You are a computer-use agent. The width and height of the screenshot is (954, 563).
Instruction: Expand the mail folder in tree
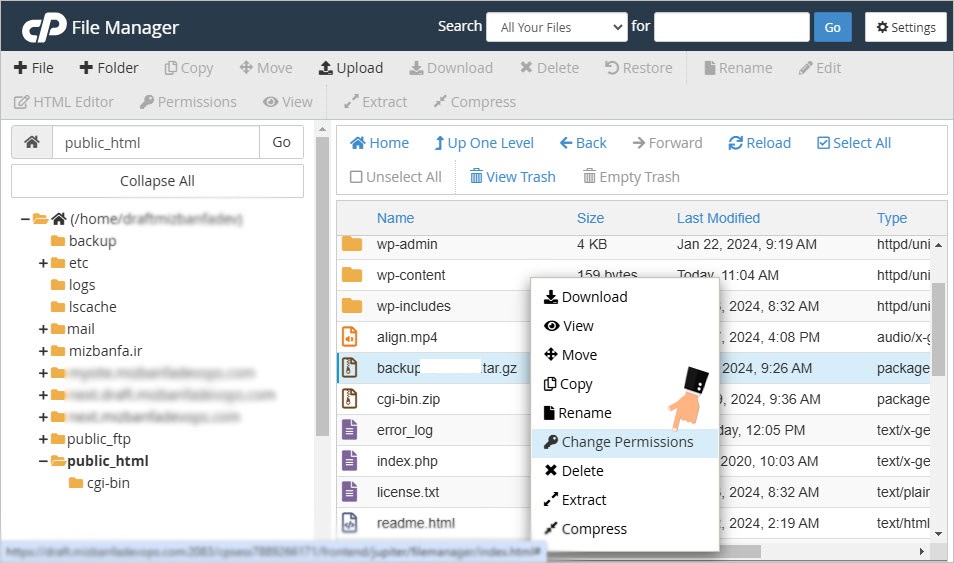[44, 329]
